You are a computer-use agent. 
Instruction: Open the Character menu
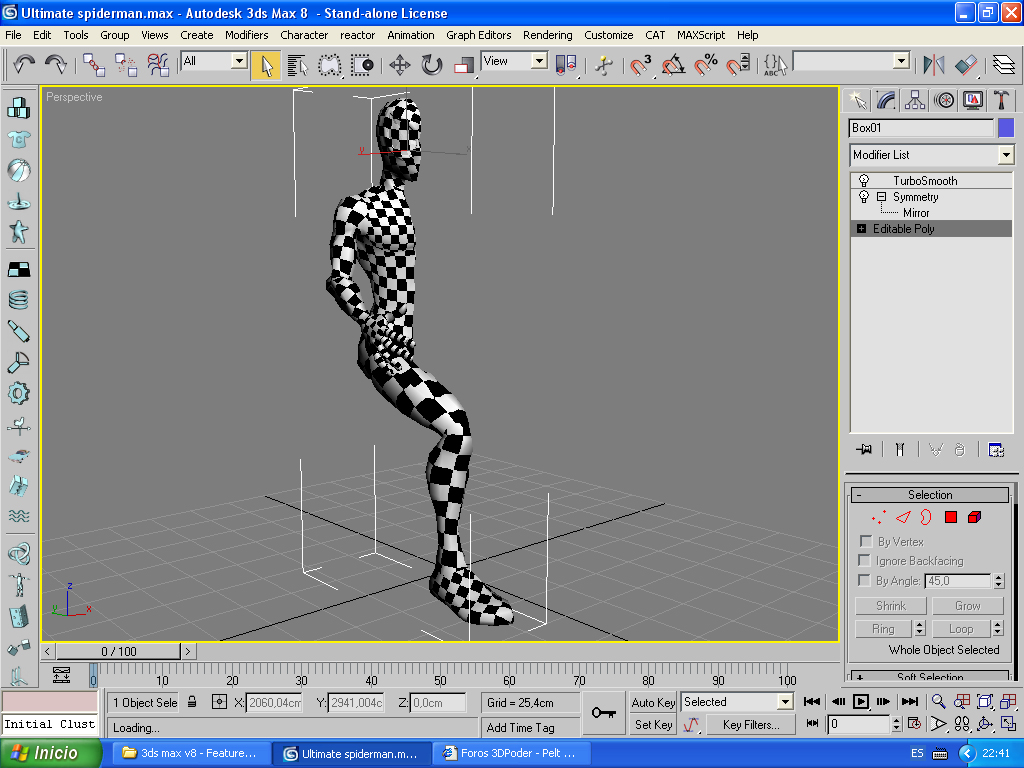pos(304,35)
